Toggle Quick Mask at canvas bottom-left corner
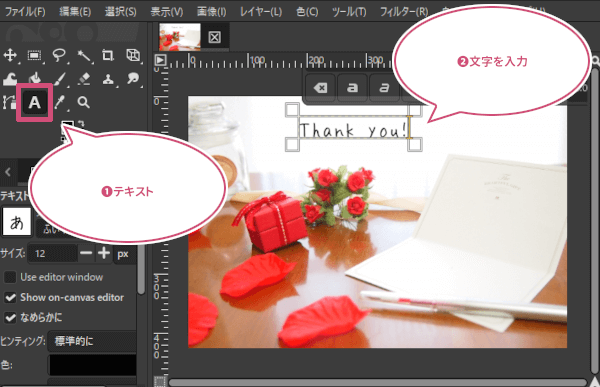 point(160,382)
